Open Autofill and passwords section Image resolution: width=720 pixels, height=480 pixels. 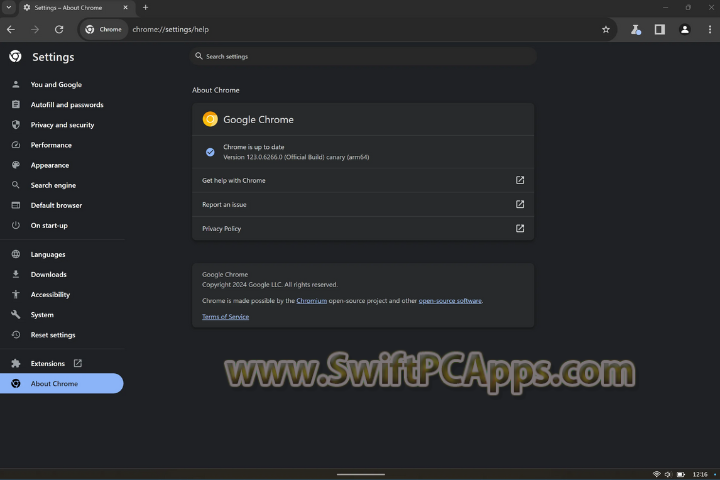[x=67, y=105]
